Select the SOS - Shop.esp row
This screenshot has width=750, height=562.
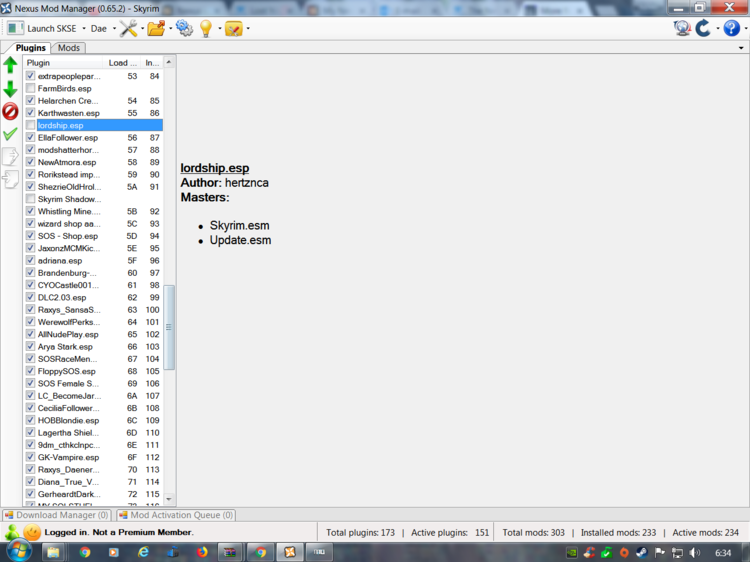(x=93, y=236)
